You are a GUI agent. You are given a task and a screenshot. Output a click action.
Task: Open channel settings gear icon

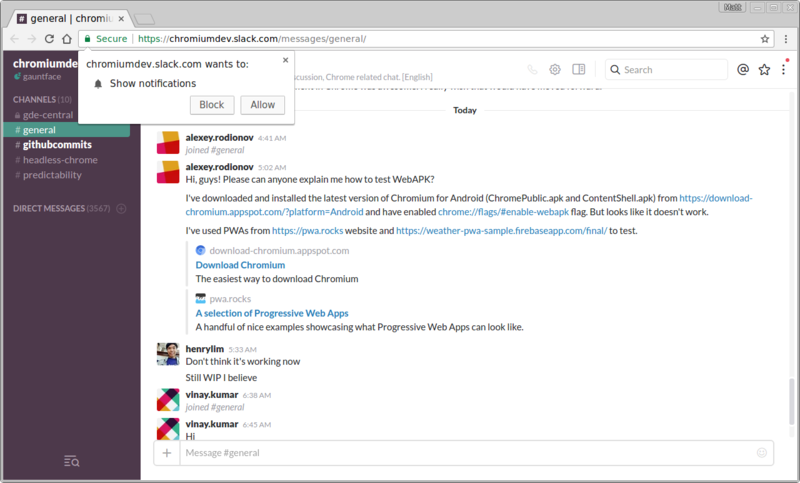pyautogui.click(x=555, y=69)
